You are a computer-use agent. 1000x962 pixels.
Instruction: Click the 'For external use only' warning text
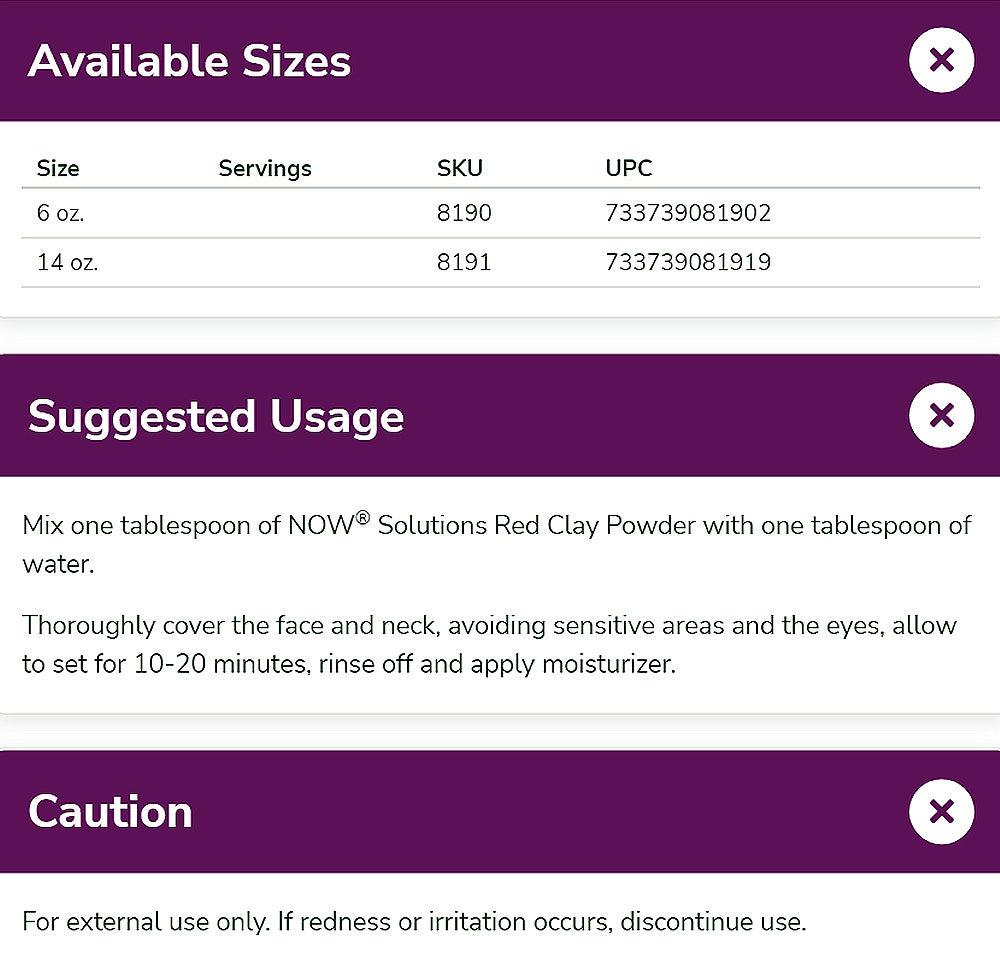pos(414,921)
